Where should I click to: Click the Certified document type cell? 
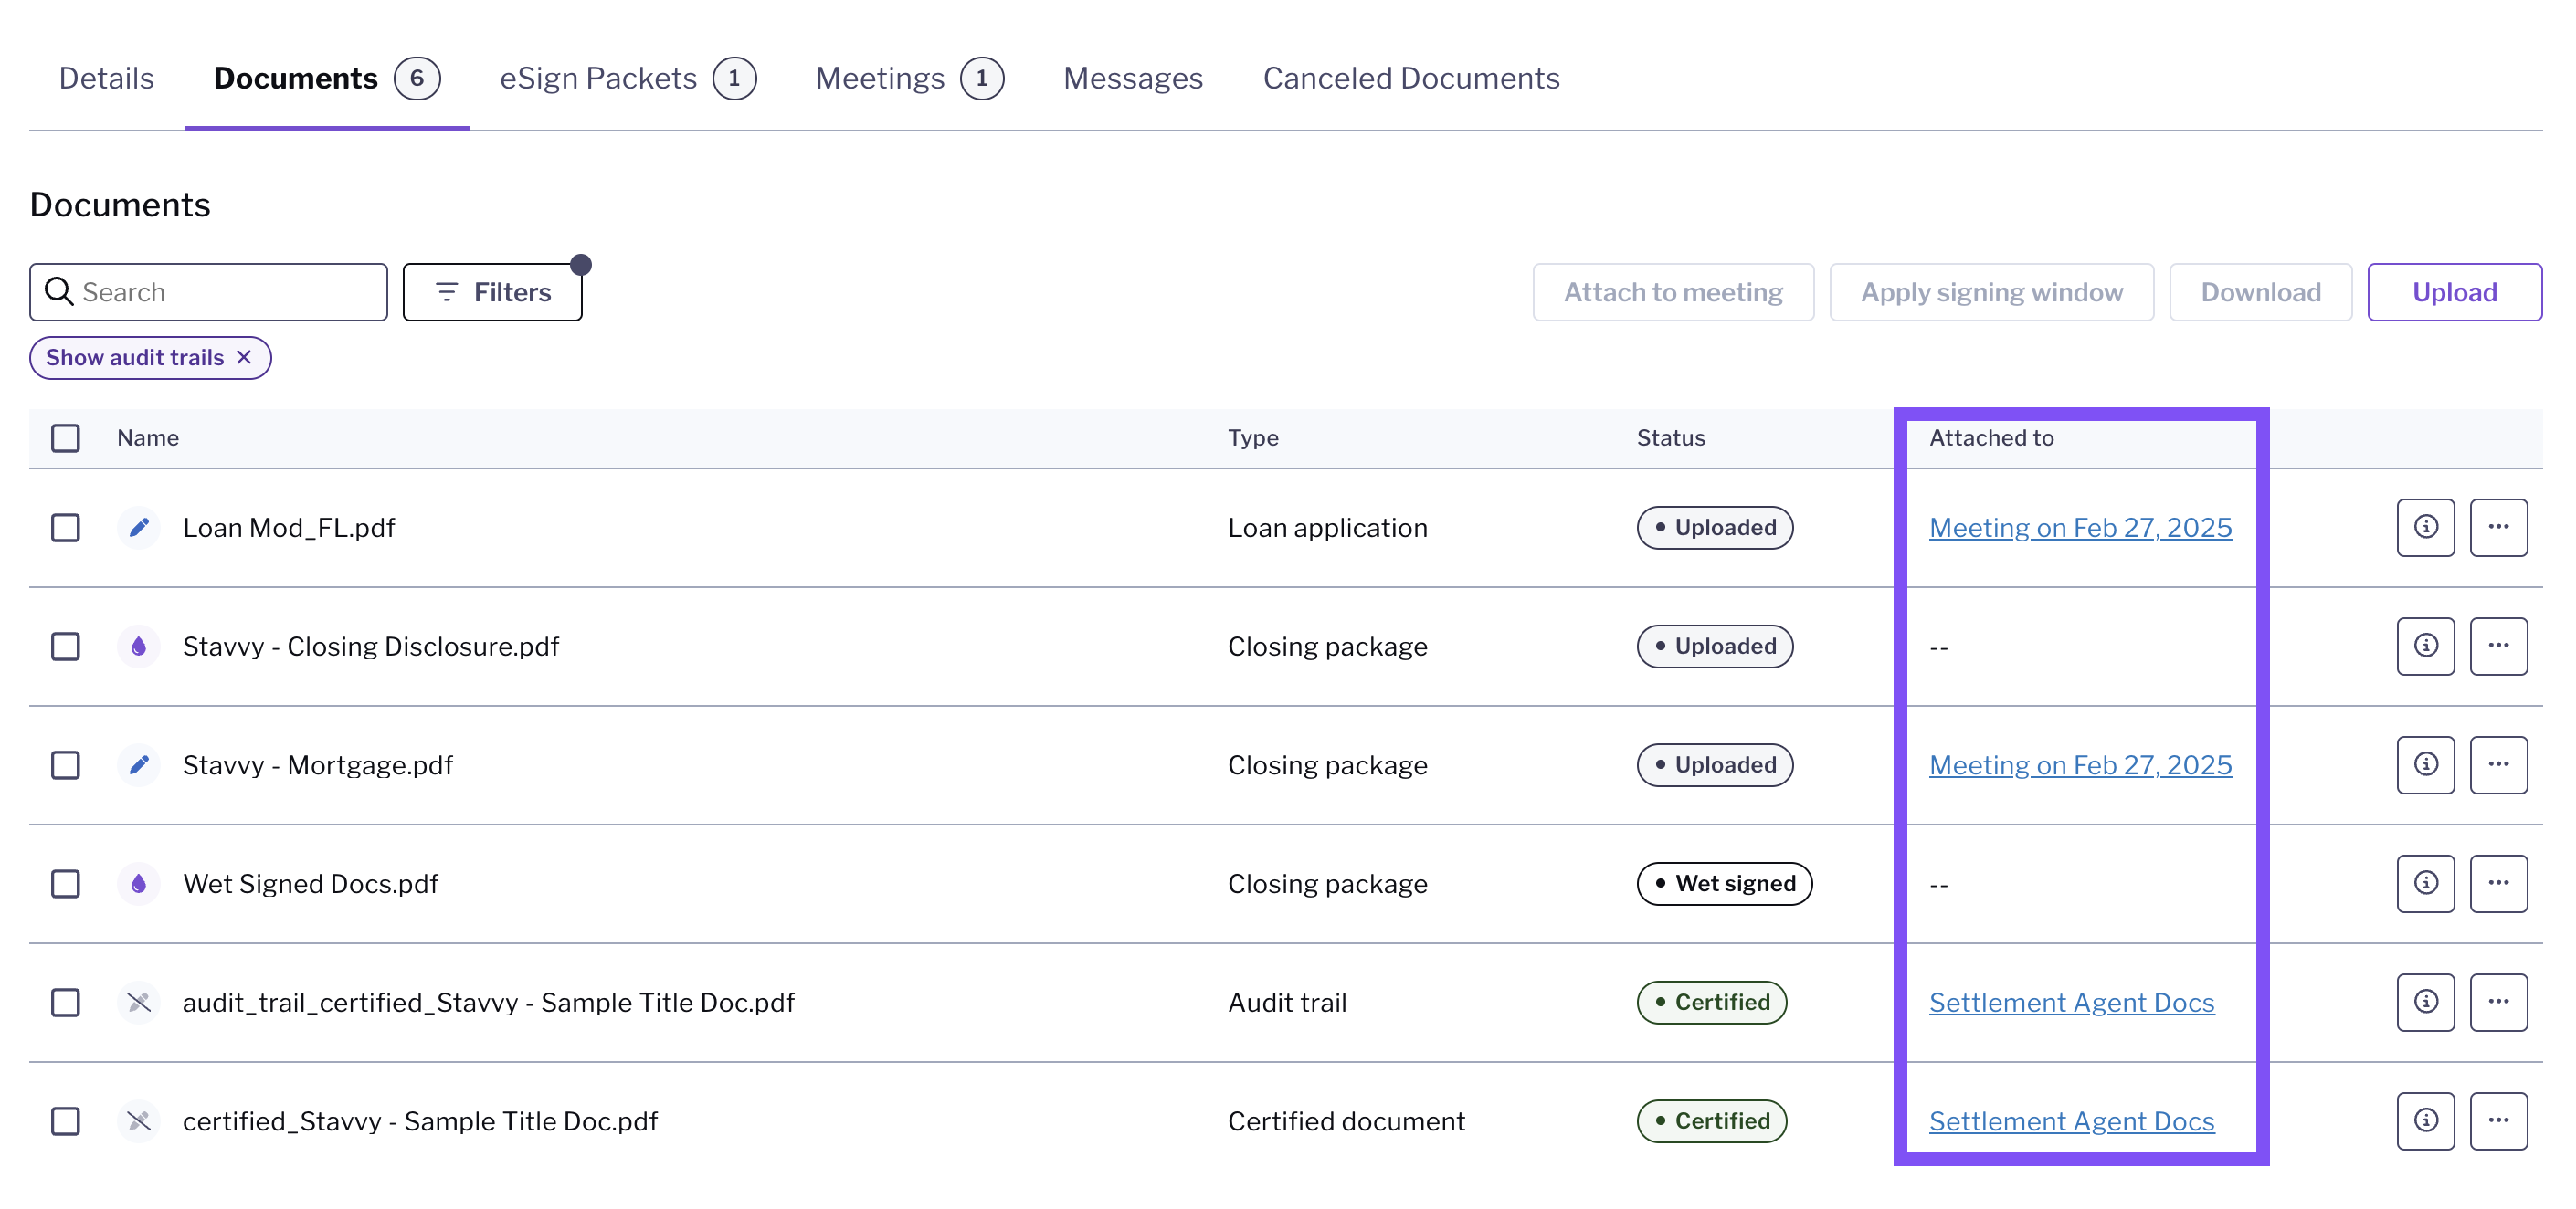tap(1346, 1121)
